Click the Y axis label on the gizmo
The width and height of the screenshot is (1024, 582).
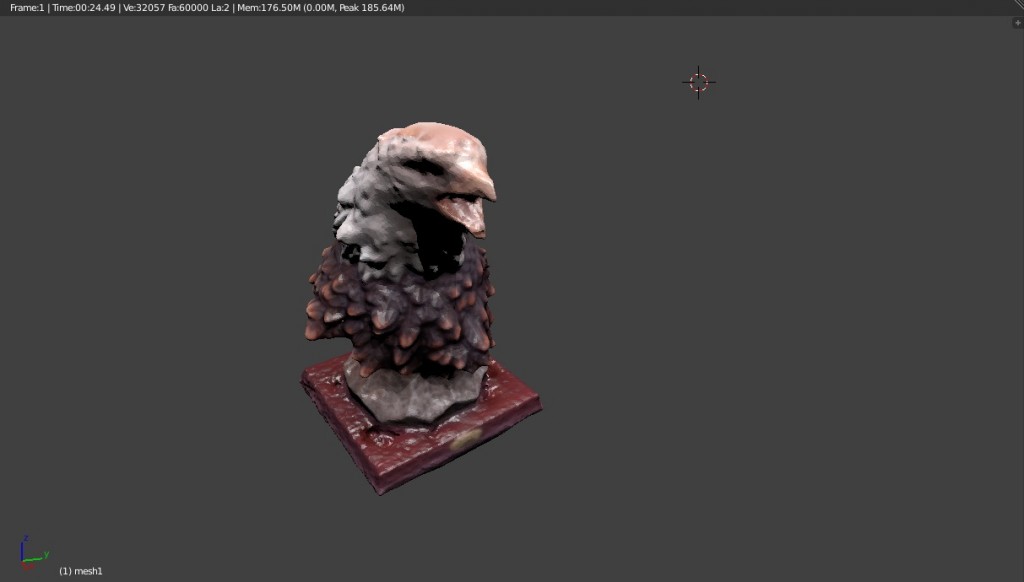[46, 554]
